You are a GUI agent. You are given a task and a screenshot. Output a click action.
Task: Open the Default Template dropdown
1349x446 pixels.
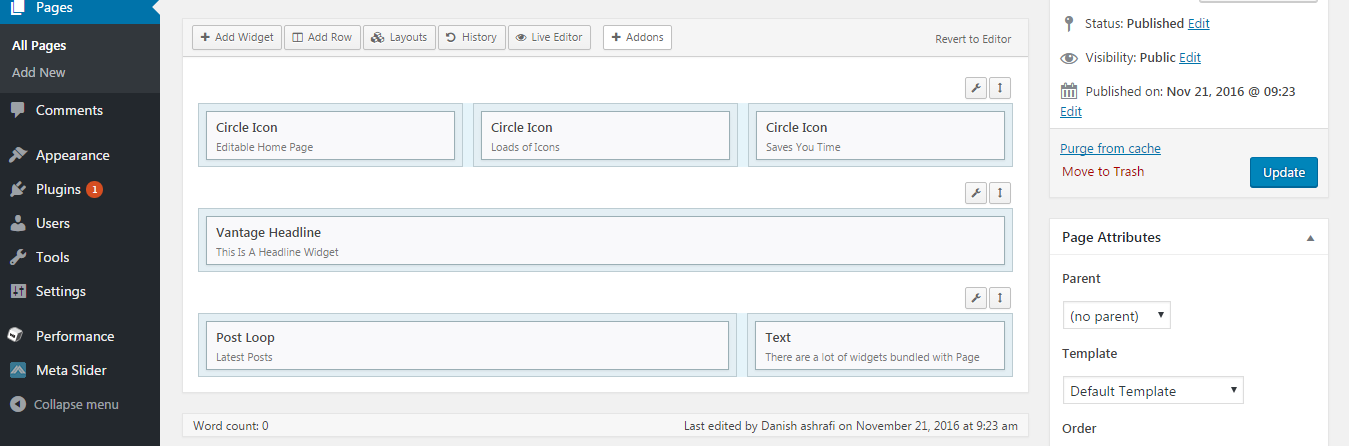pyautogui.click(x=1153, y=391)
